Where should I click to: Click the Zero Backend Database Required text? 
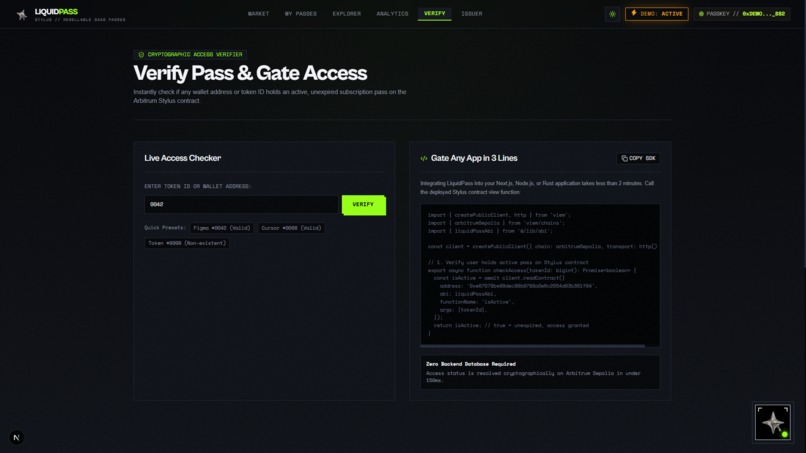point(470,364)
